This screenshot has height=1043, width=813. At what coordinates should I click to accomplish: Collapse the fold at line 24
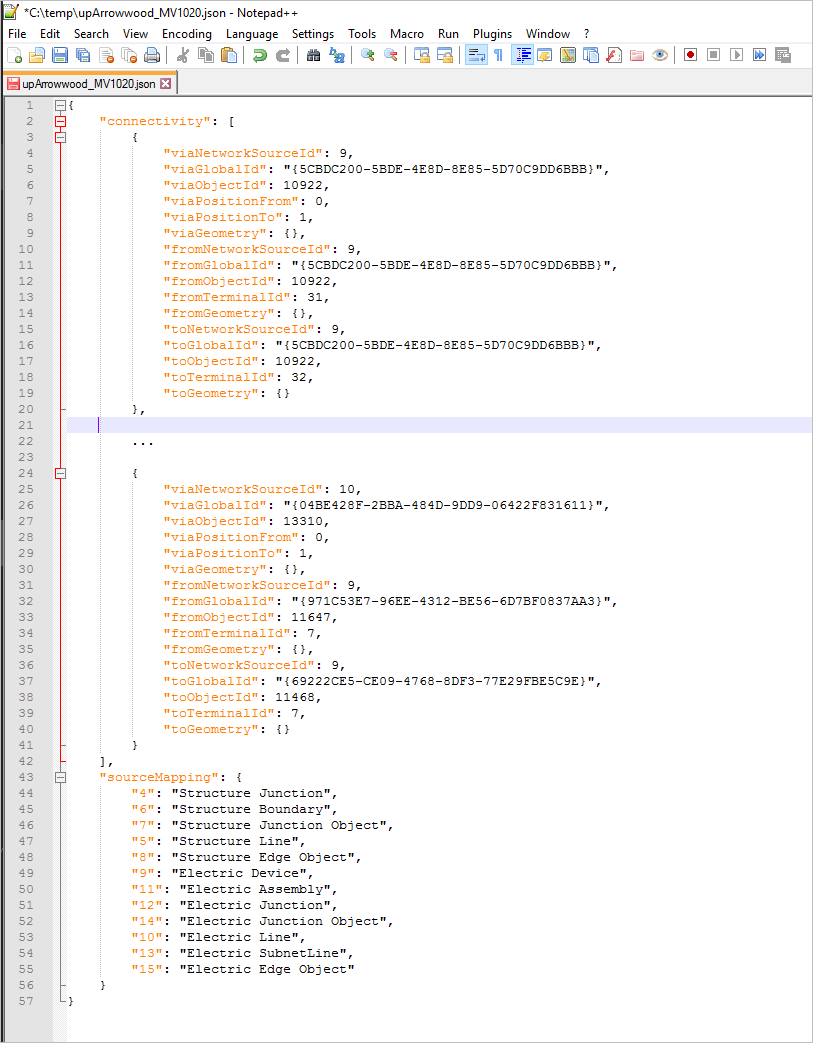pos(60,473)
